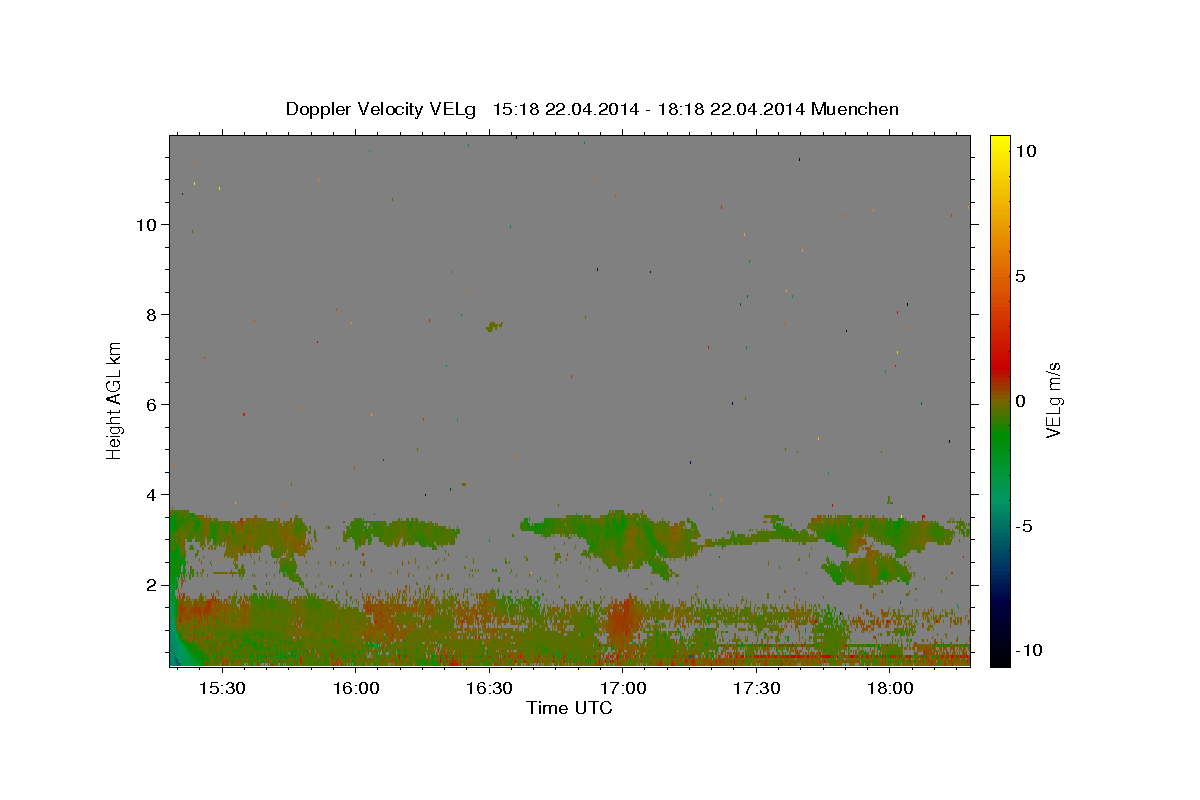Click the 15:30 time tick label
Screen dimensions: 1200x800
pyautogui.click(x=222, y=688)
